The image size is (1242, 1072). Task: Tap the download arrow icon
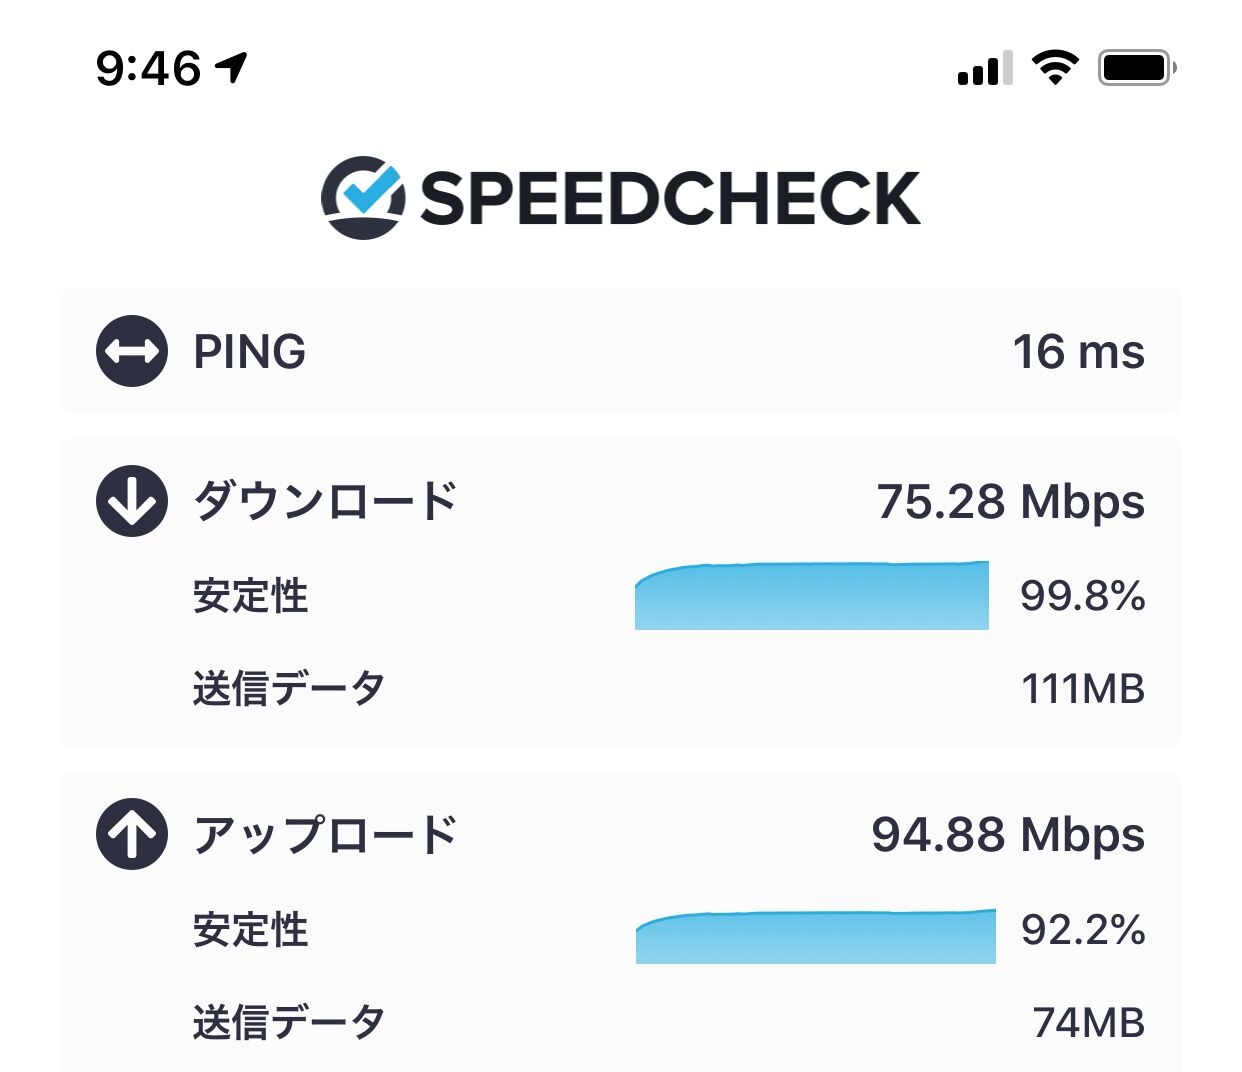pyautogui.click(x=132, y=501)
